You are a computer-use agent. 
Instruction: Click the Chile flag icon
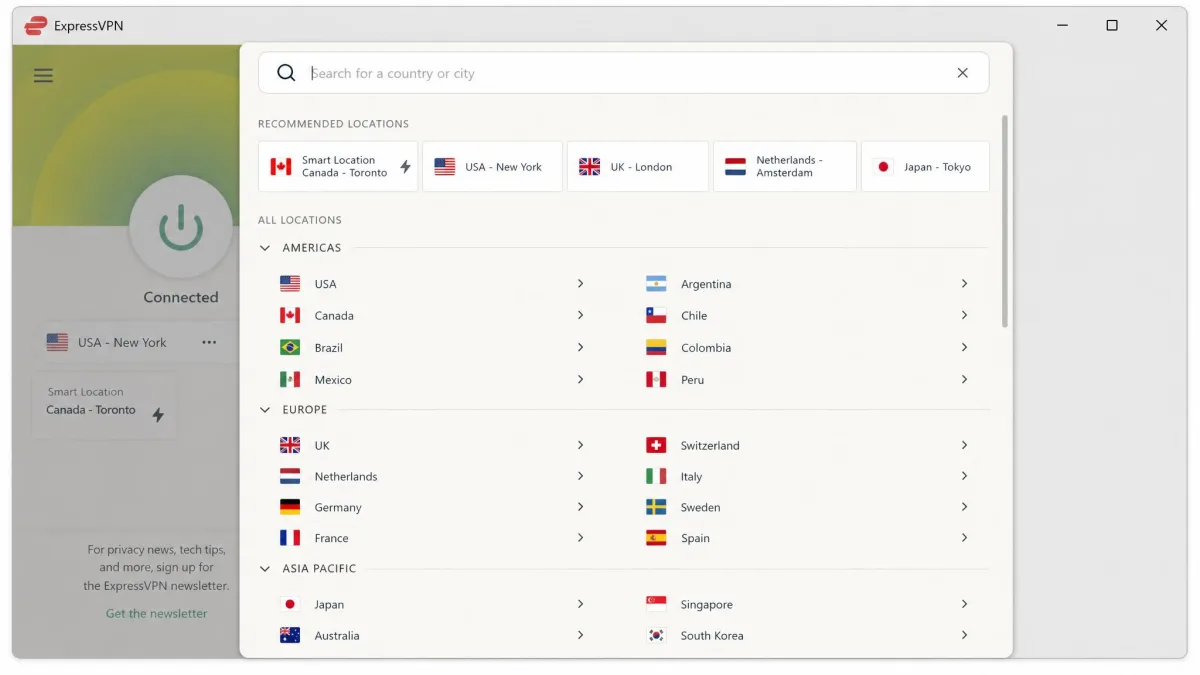[656, 315]
